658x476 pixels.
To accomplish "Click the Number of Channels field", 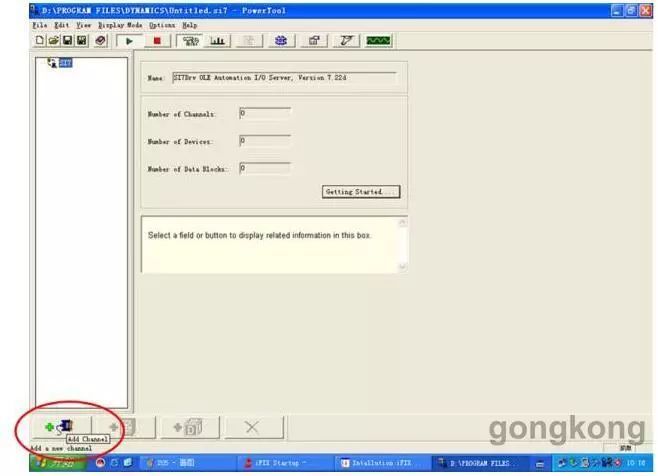I will point(265,114).
